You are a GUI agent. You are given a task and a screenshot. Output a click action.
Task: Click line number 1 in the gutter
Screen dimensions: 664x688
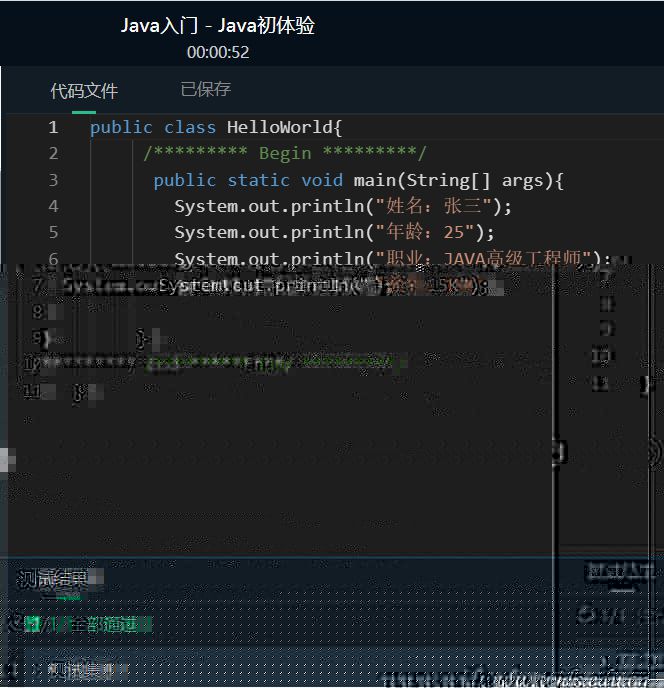(53, 128)
